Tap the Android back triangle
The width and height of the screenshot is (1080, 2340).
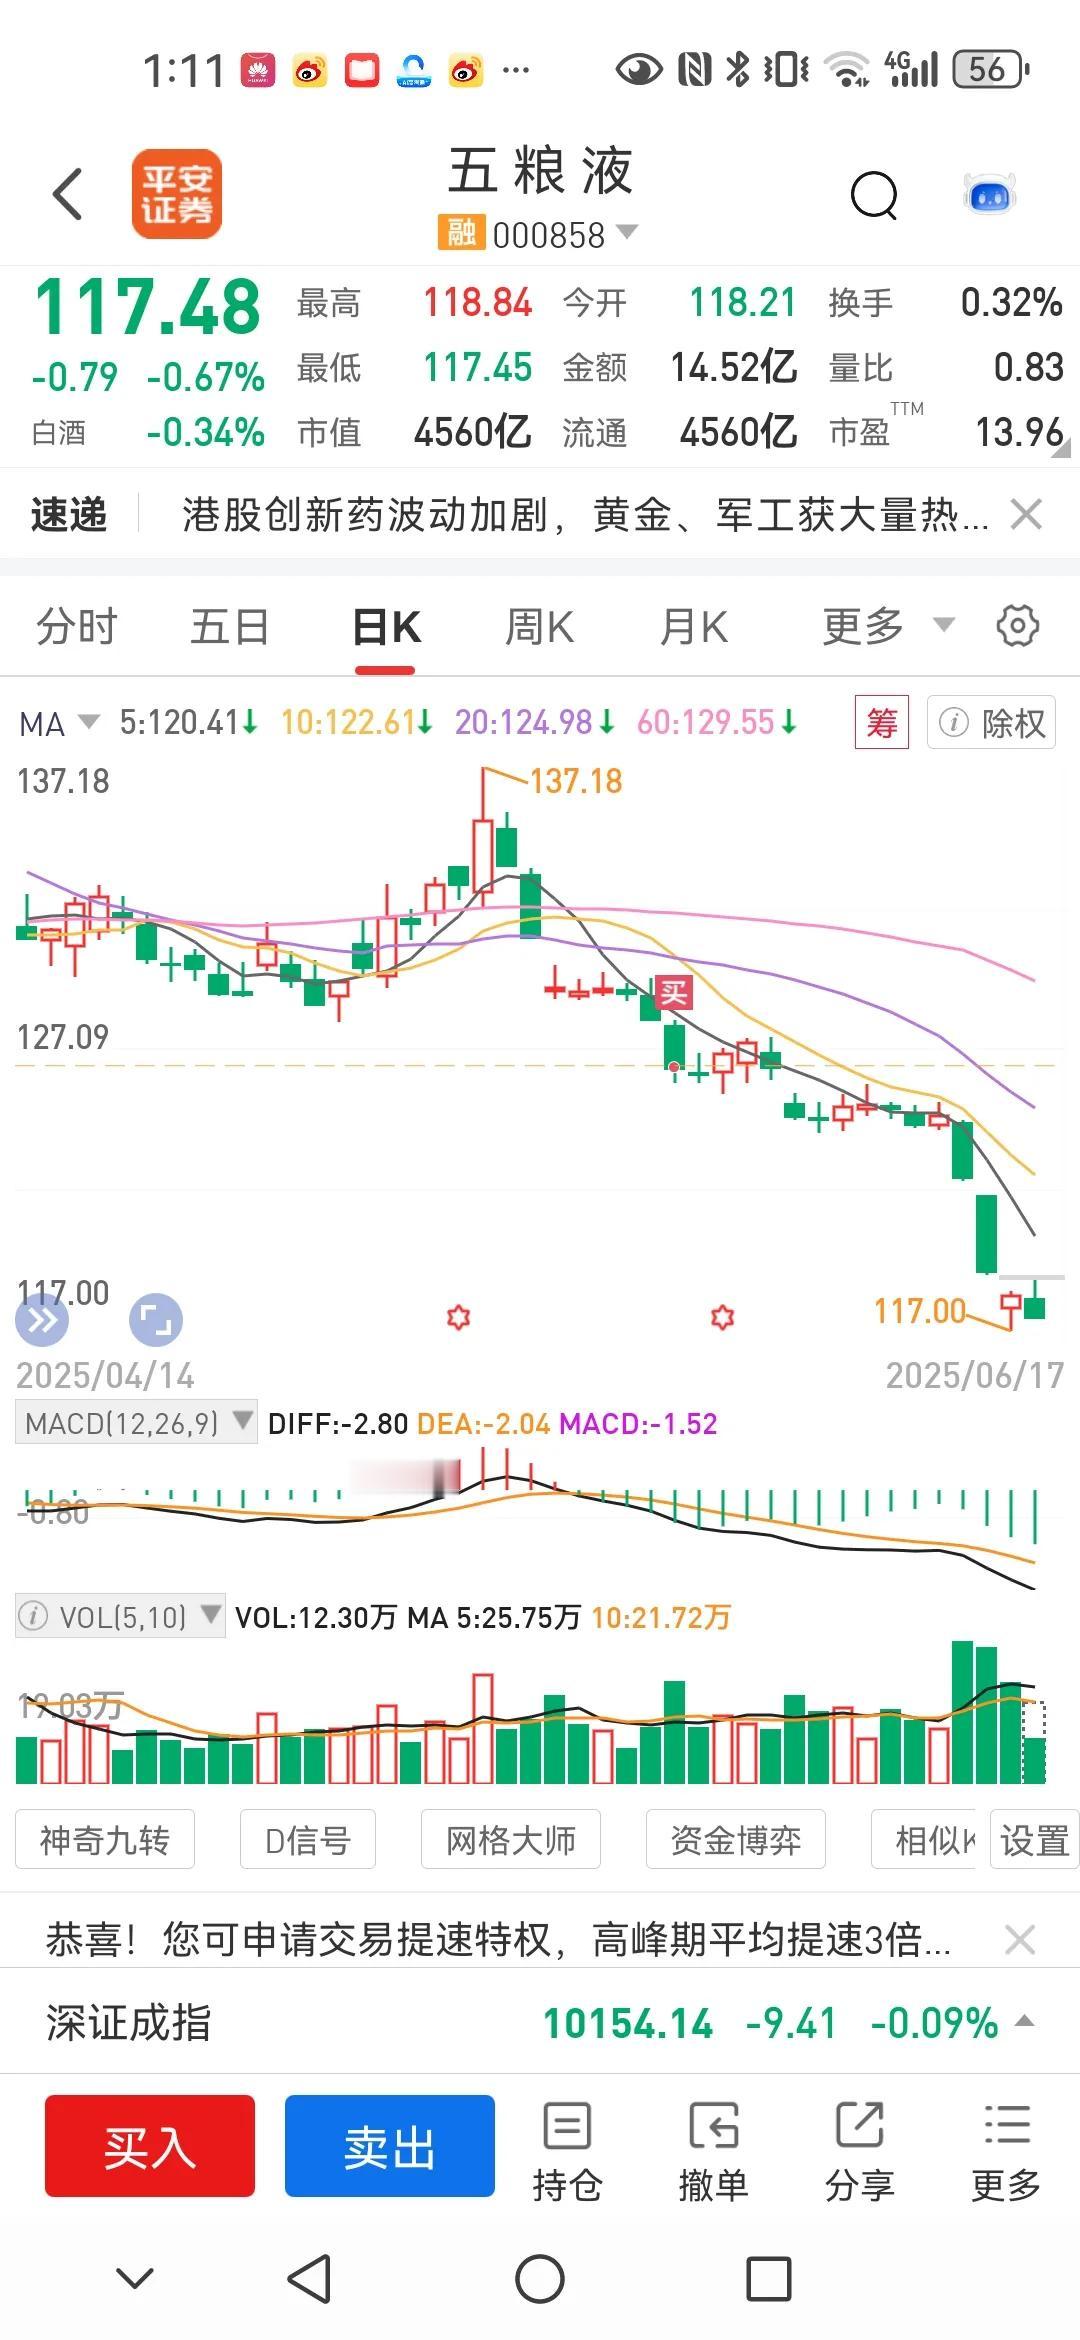(x=310, y=2279)
